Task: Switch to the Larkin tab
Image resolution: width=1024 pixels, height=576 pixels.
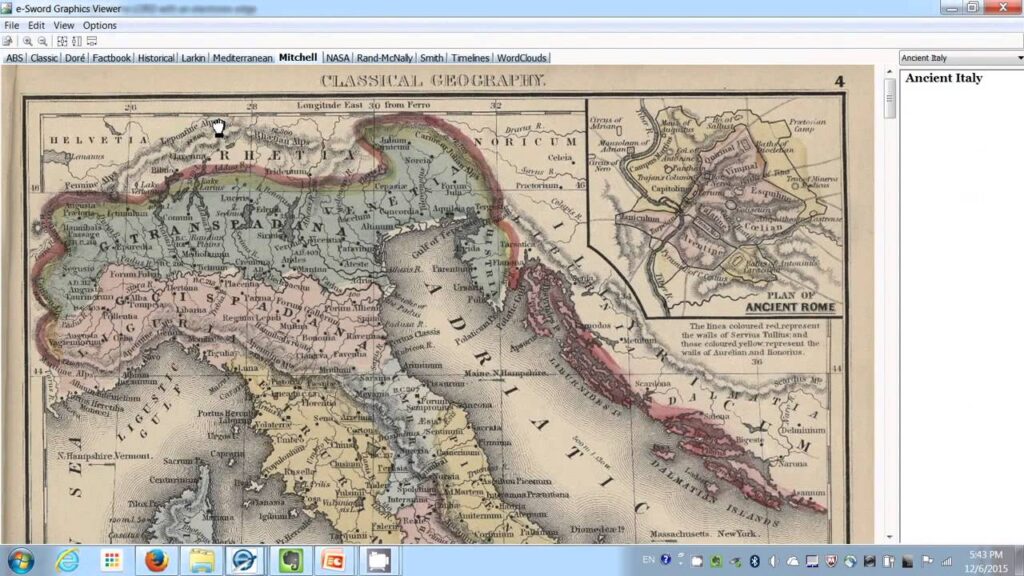Action: pyautogui.click(x=193, y=58)
